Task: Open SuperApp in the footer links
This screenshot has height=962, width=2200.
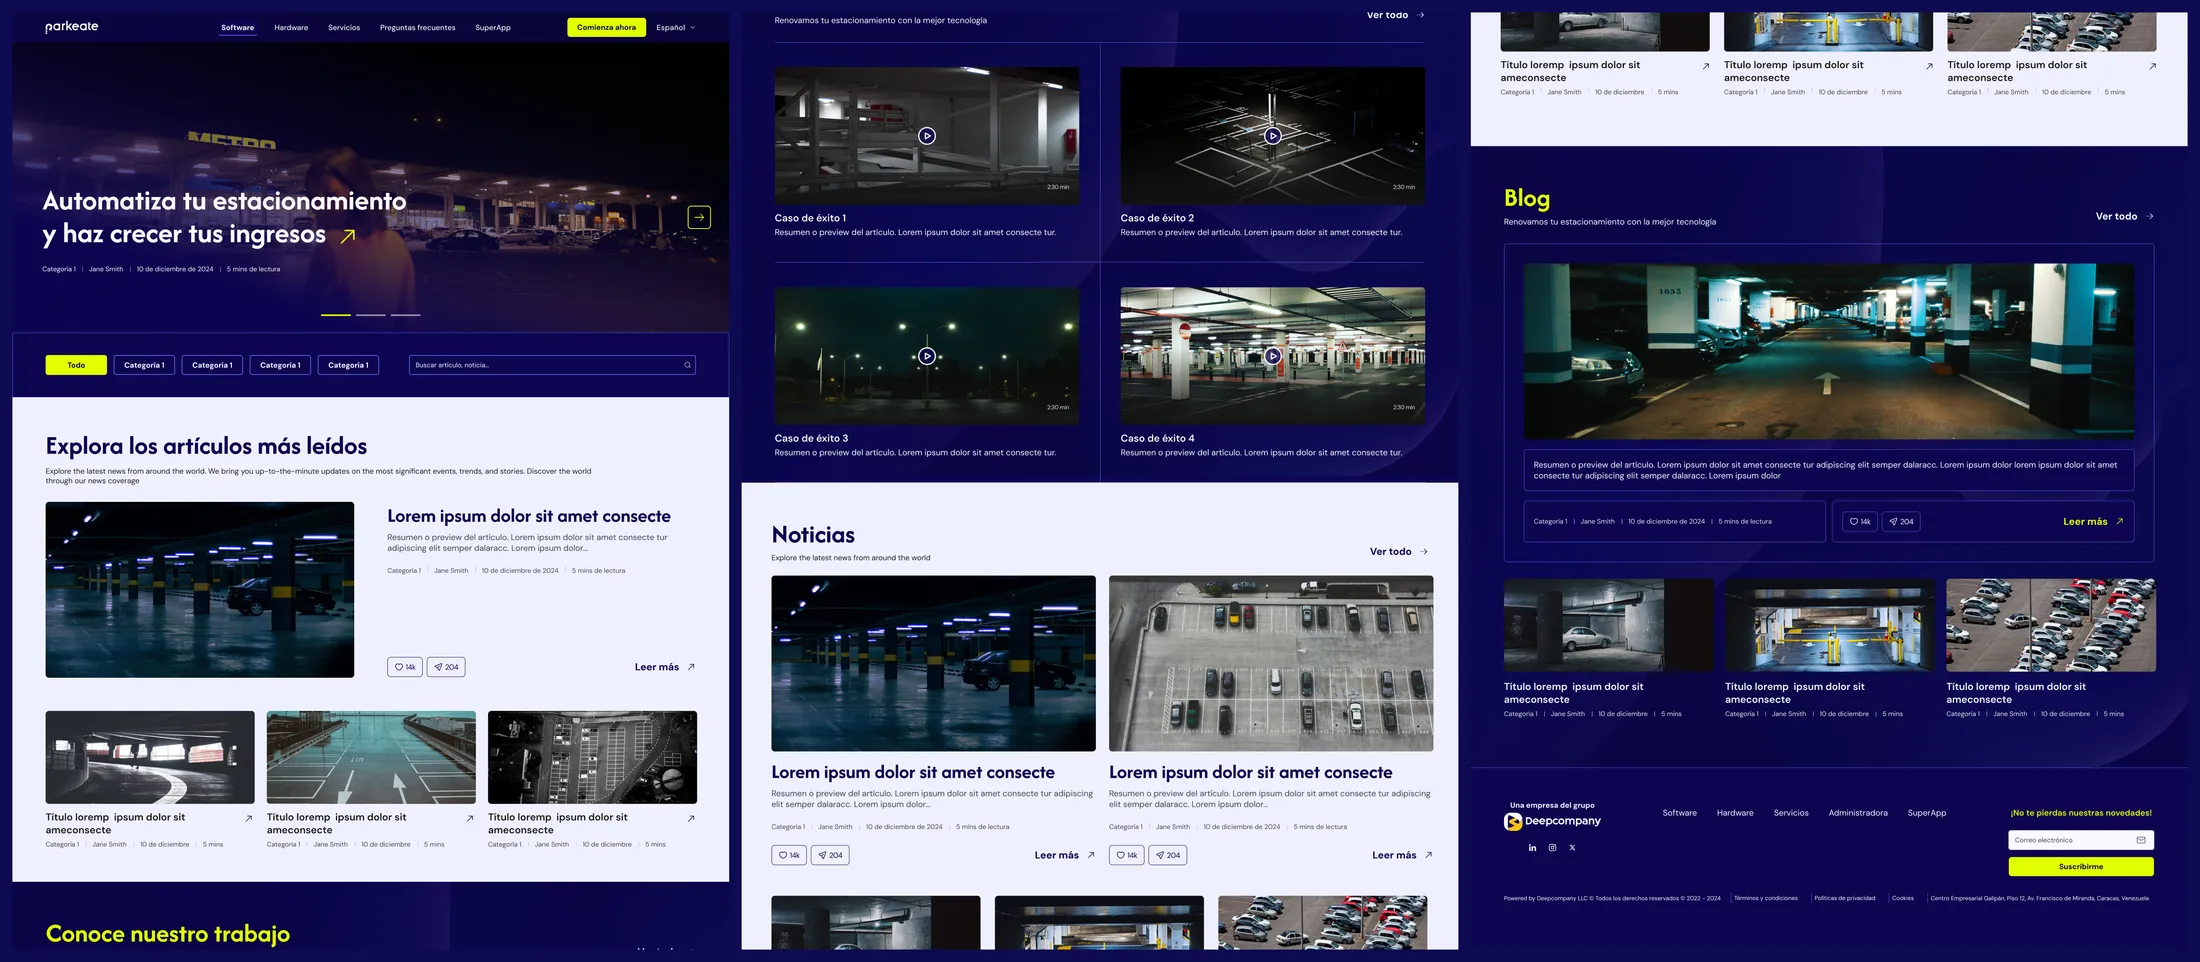Action: pyautogui.click(x=1926, y=813)
